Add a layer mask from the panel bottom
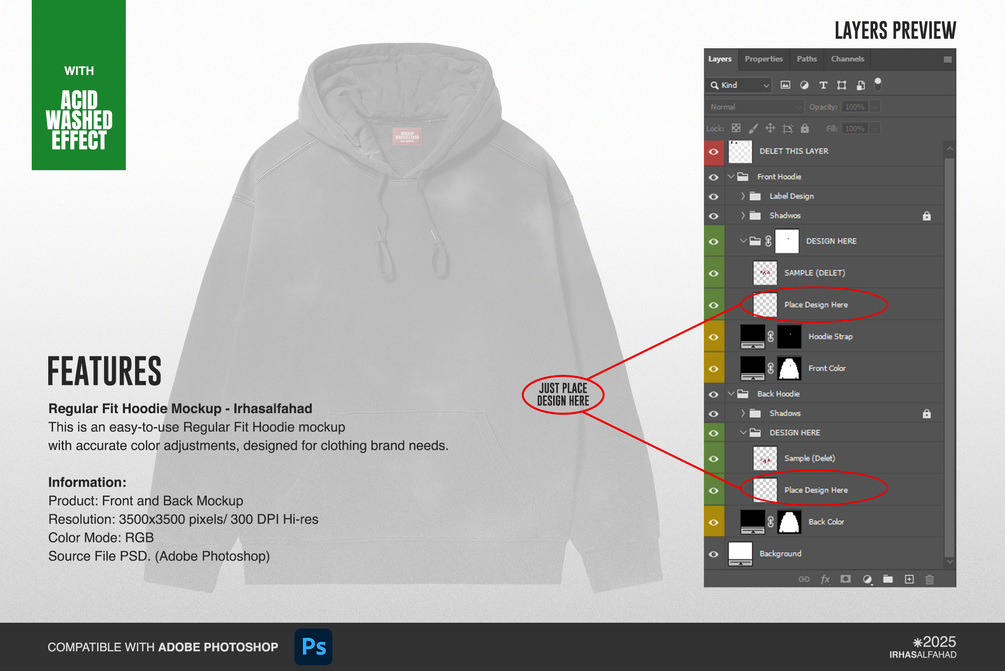The image size is (1005, 671). coord(845,579)
